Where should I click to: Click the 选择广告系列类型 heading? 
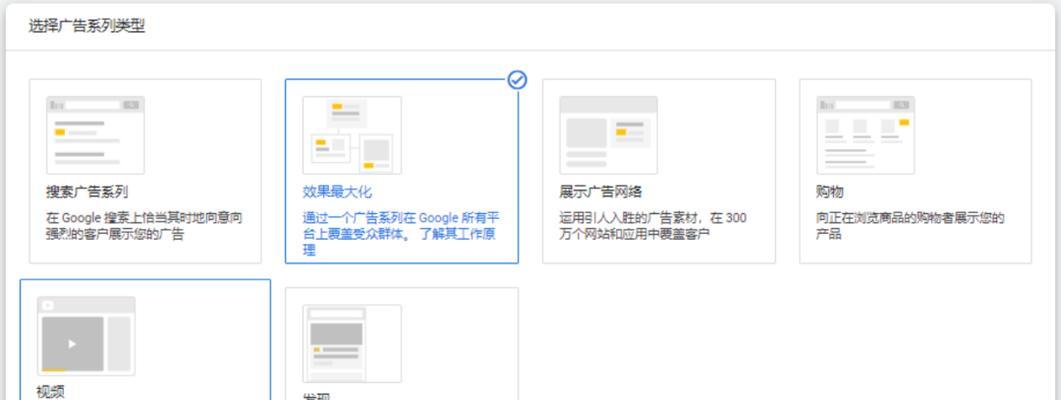pyautogui.click(x=87, y=26)
